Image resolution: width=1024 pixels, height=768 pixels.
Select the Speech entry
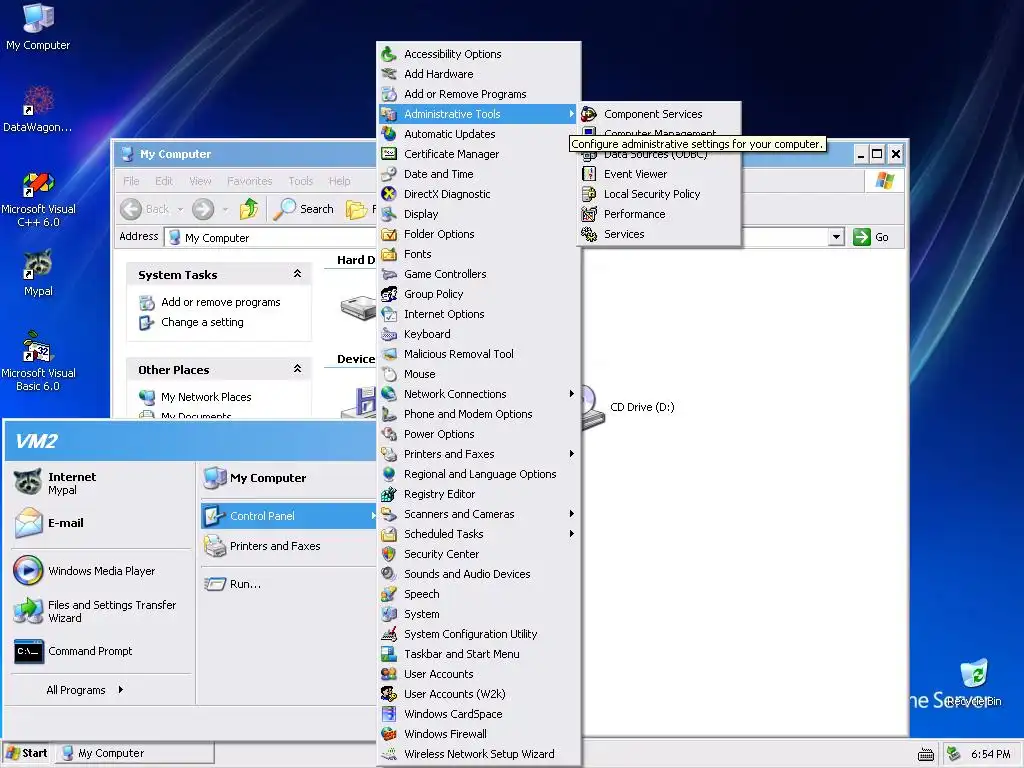[x=479, y=594]
